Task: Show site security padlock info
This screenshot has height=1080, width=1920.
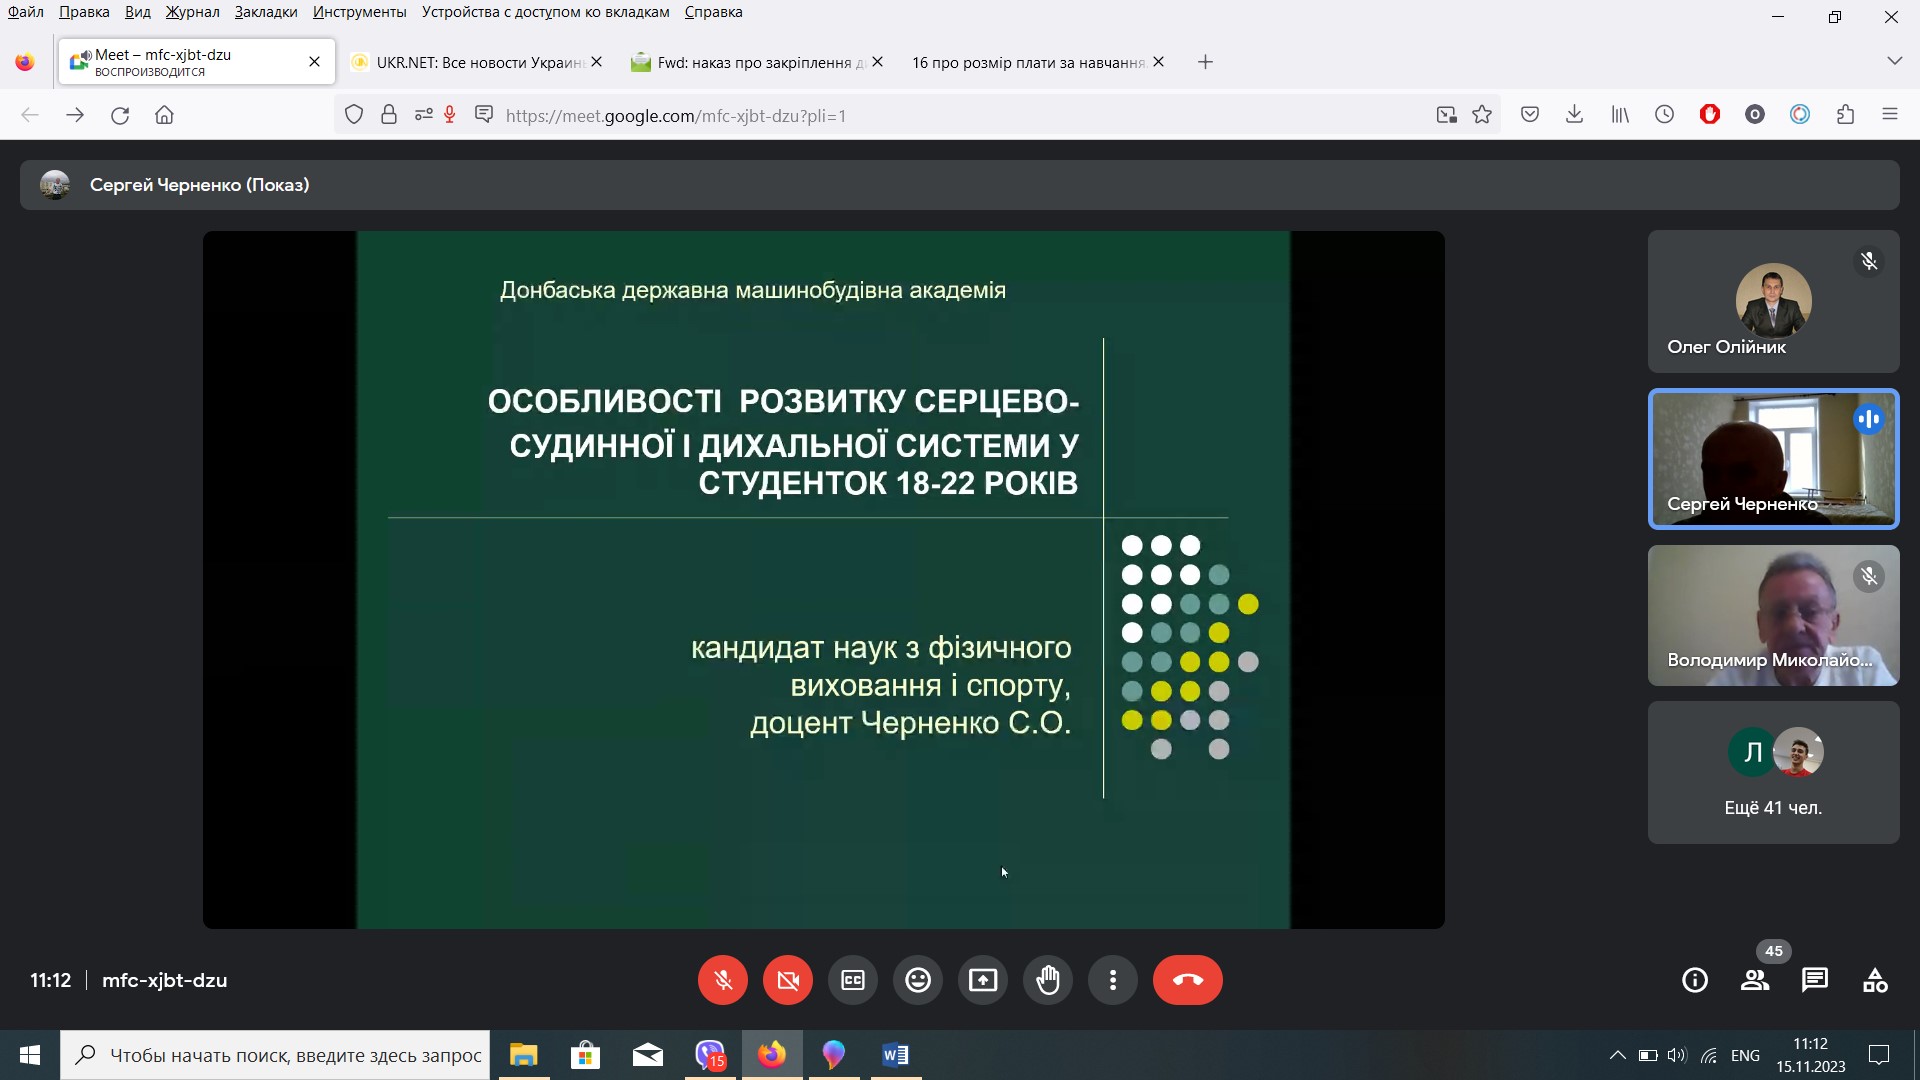Action: pyautogui.click(x=389, y=115)
